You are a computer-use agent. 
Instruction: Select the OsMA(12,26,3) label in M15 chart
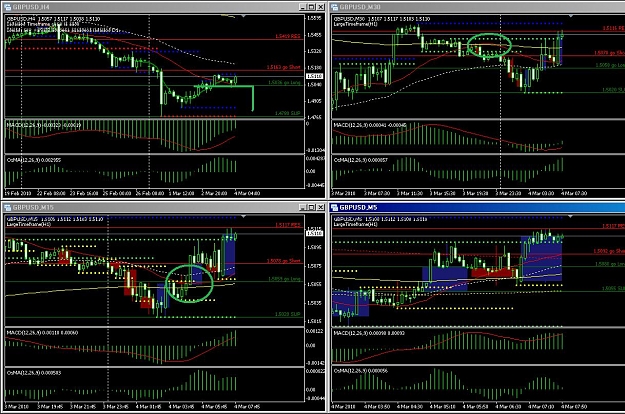click(33, 373)
